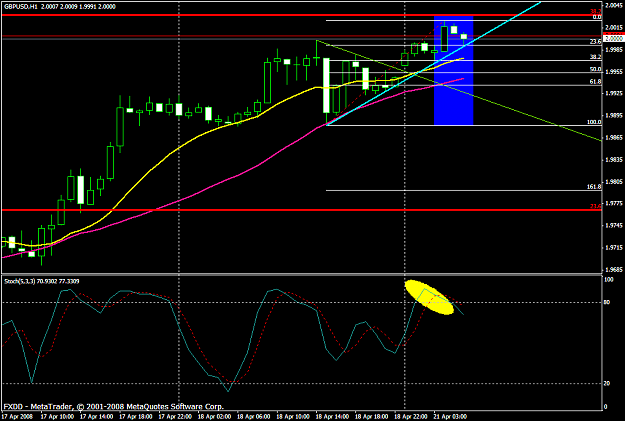Select the green descending trendline
Viewport: 625px width, 421px height.
click(518, 110)
